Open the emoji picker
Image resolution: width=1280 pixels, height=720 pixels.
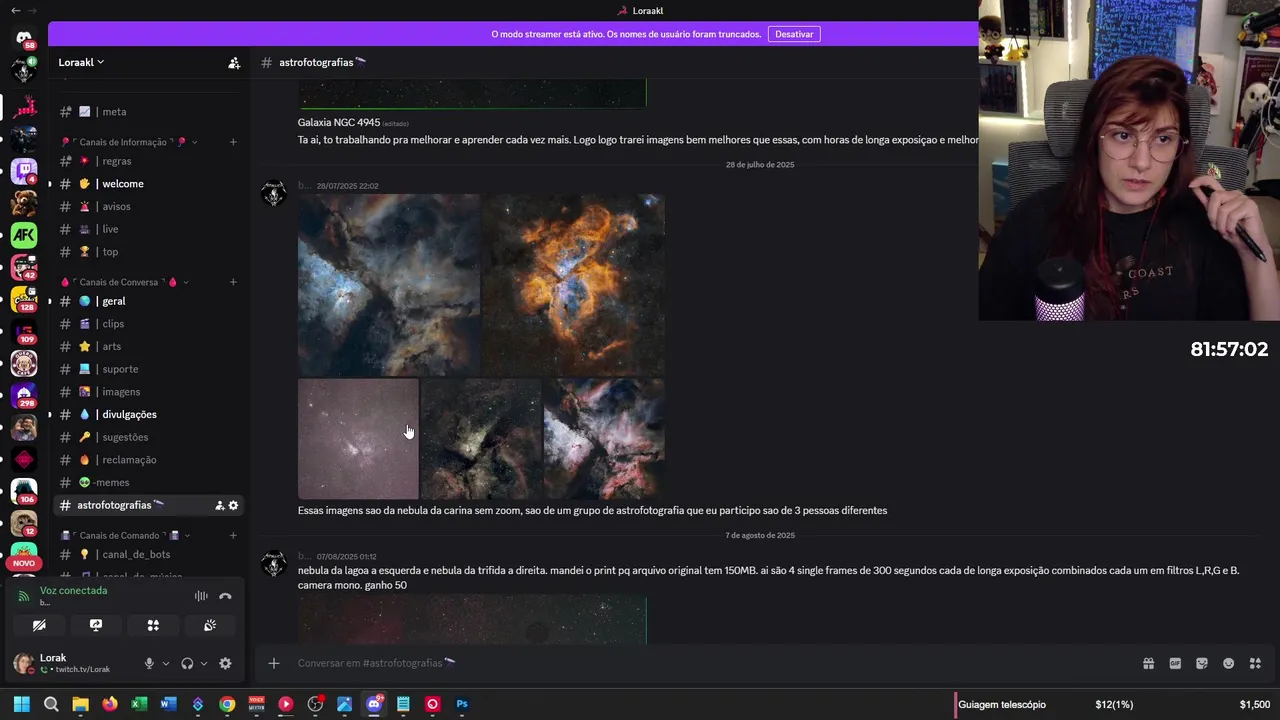(1229, 663)
